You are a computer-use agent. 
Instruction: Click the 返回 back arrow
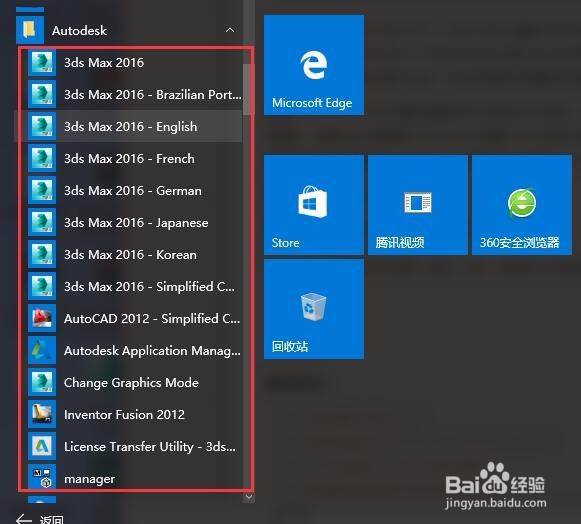tap(24, 519)
